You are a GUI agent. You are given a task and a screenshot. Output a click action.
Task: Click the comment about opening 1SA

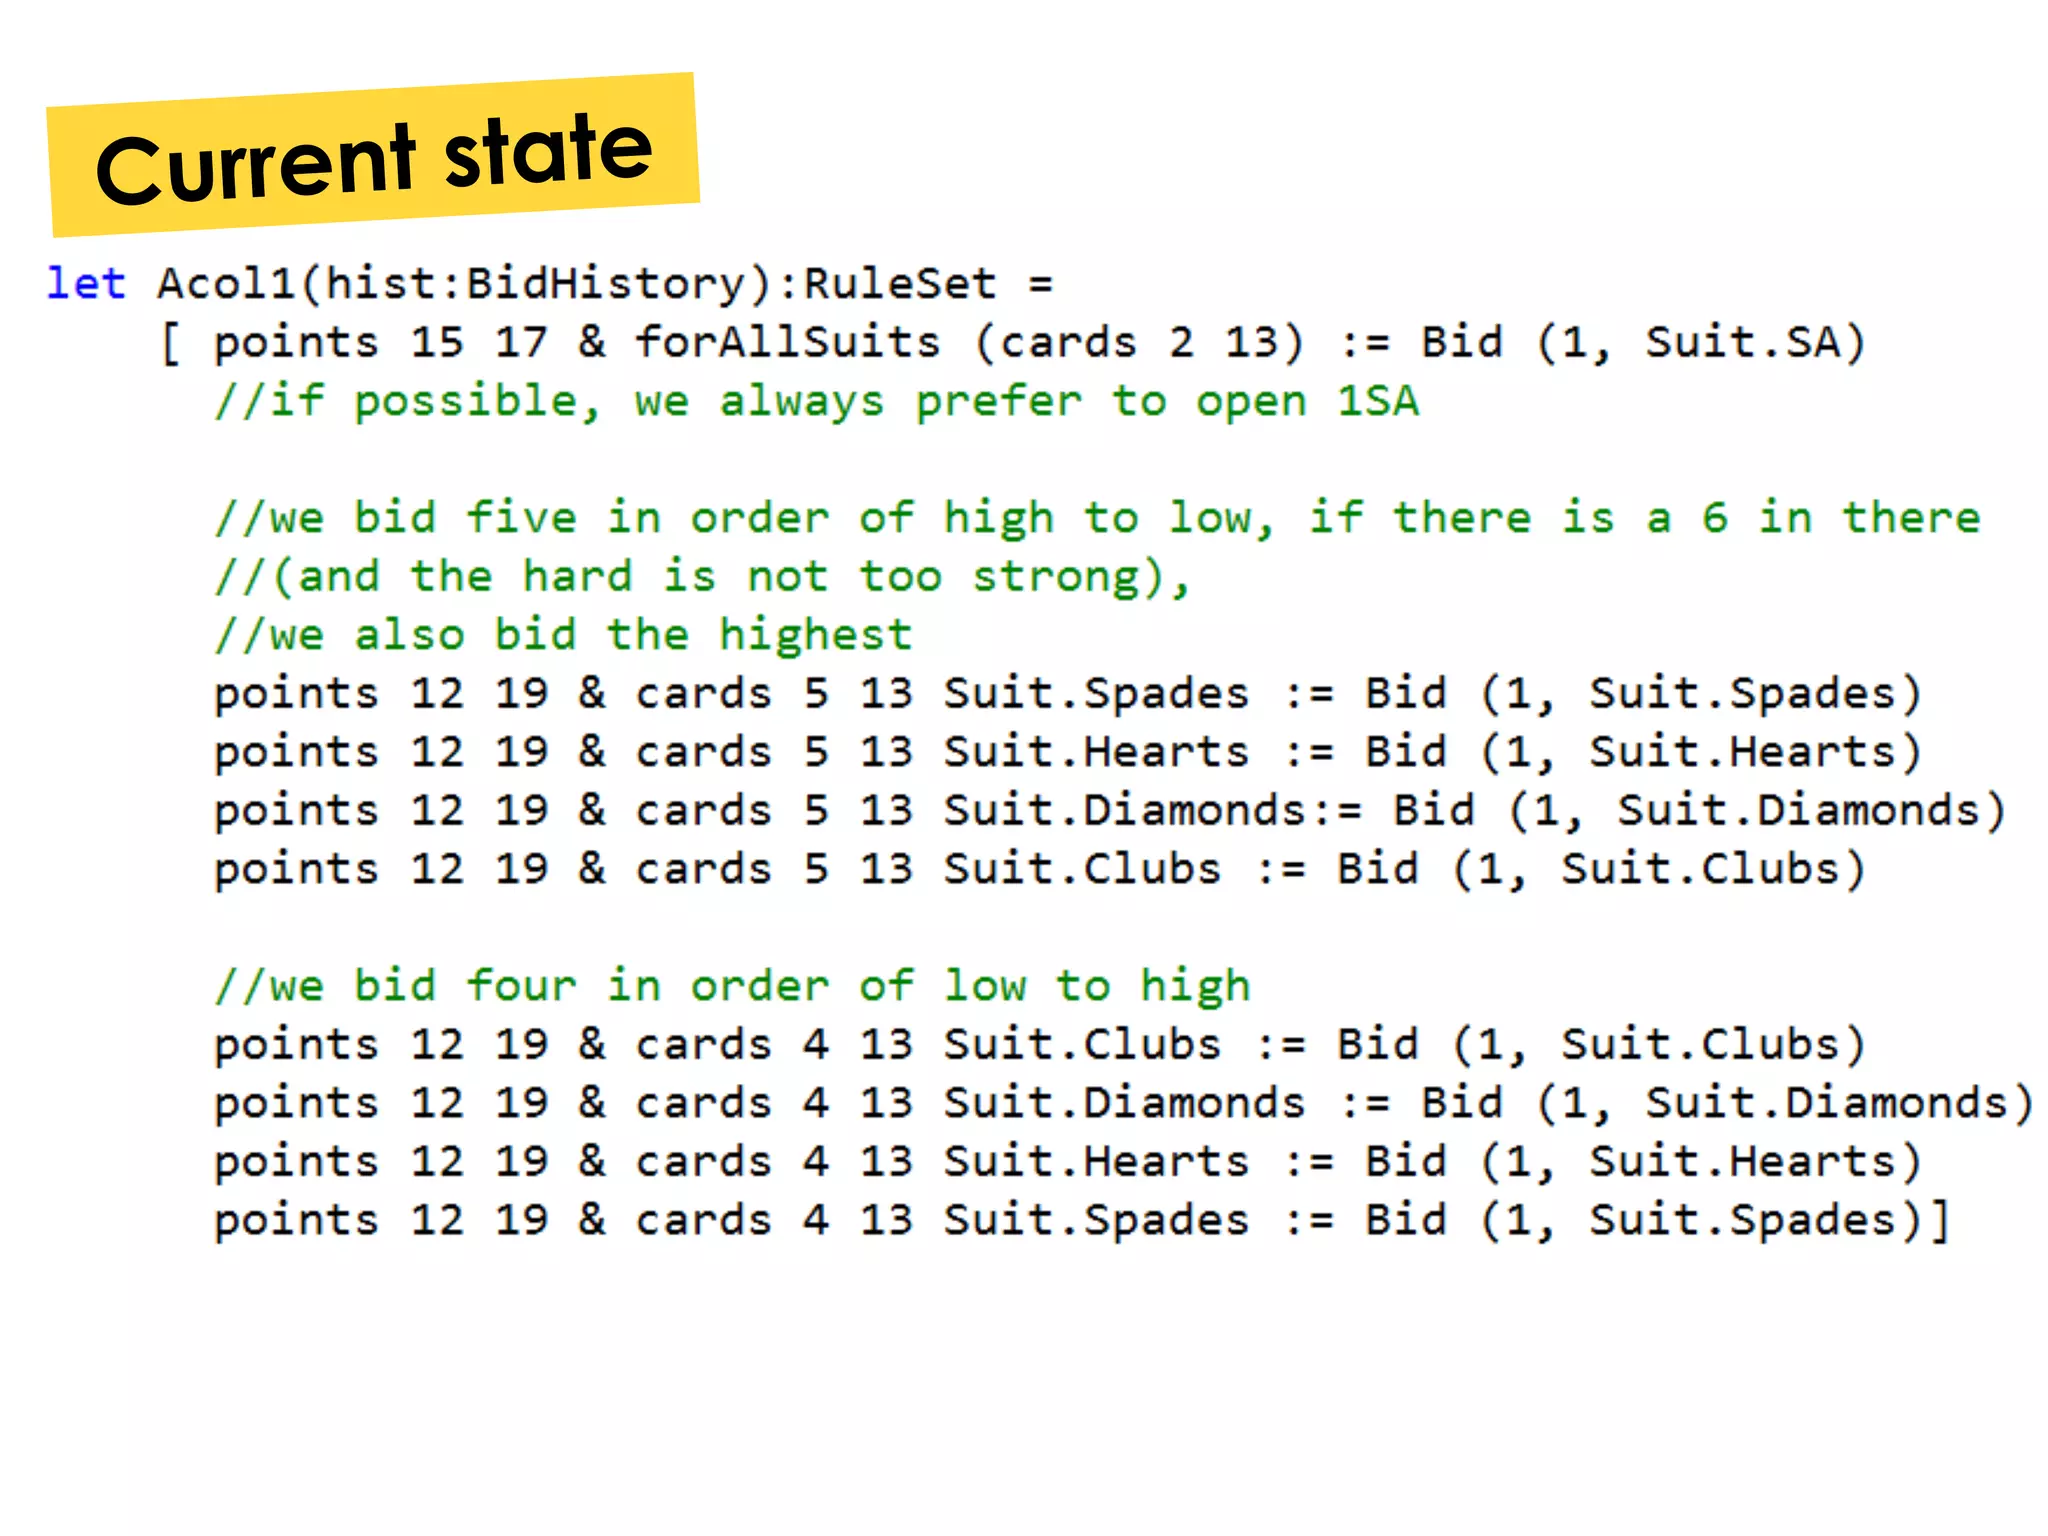(816, 402)
